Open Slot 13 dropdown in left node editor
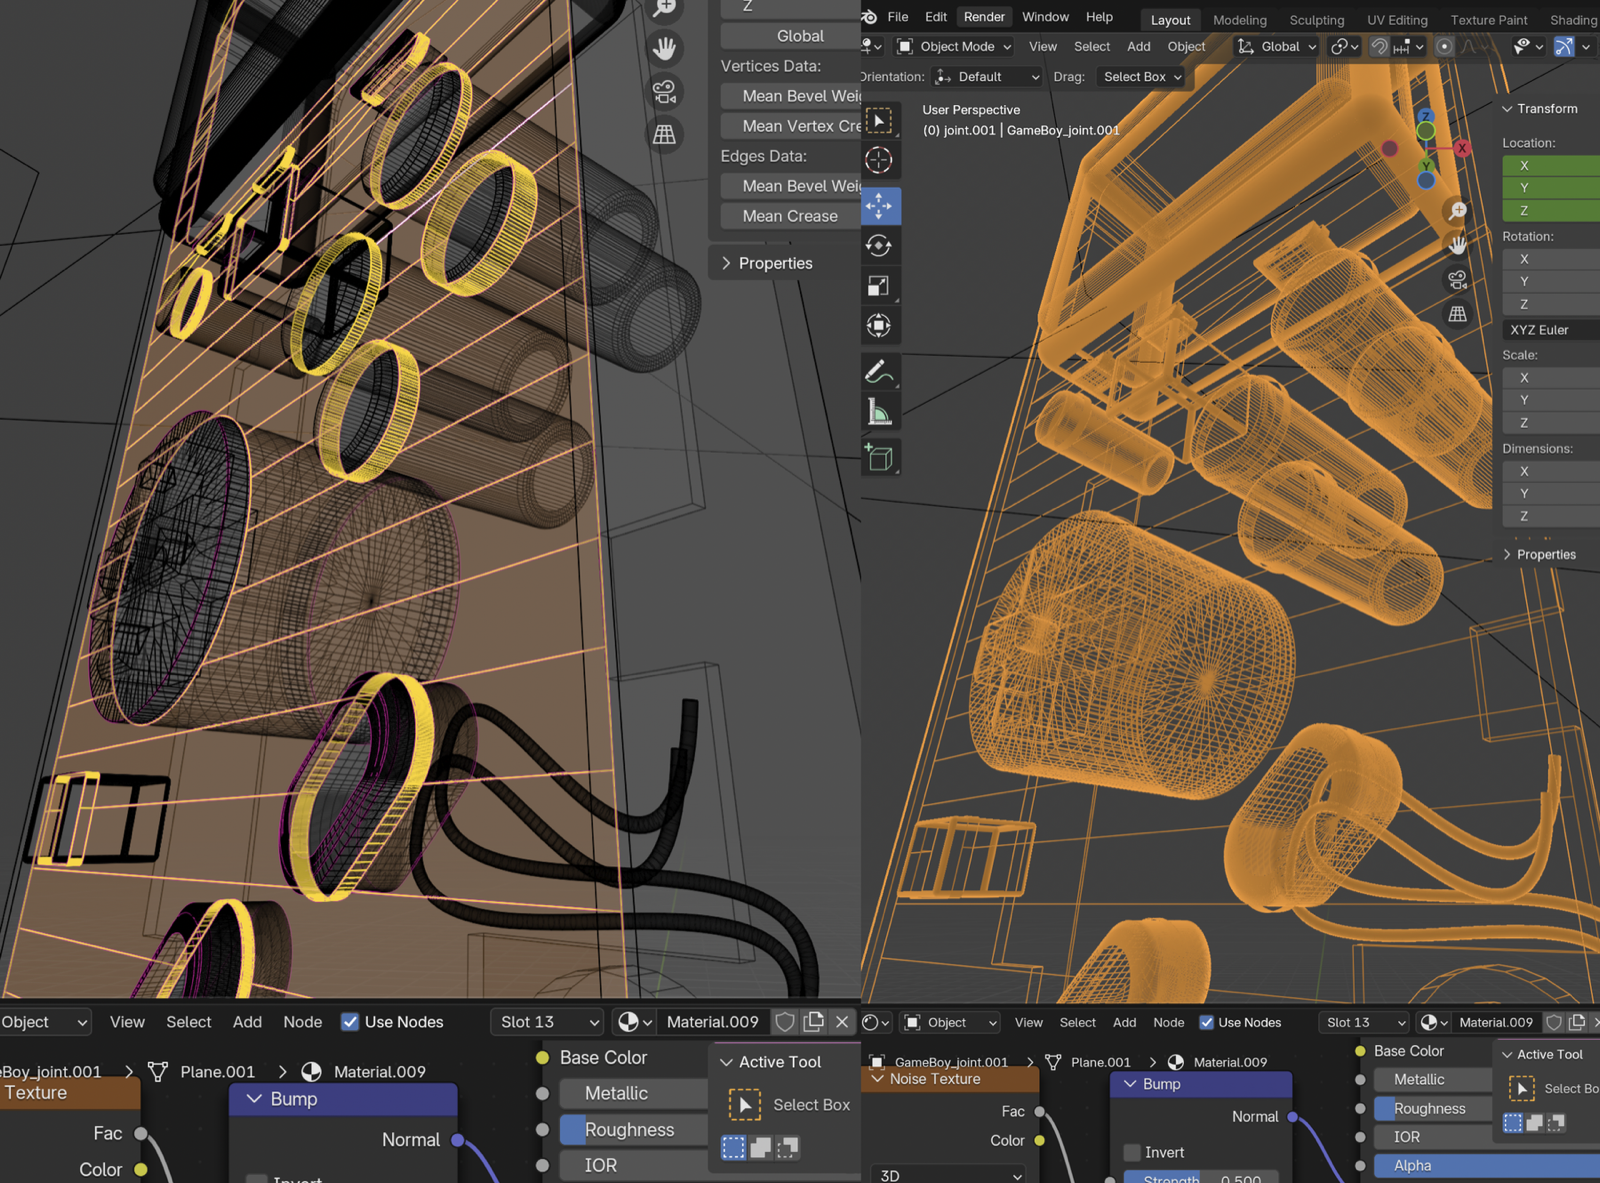This screenshot has height=1183, width=1600. (x=548, y=1022)
